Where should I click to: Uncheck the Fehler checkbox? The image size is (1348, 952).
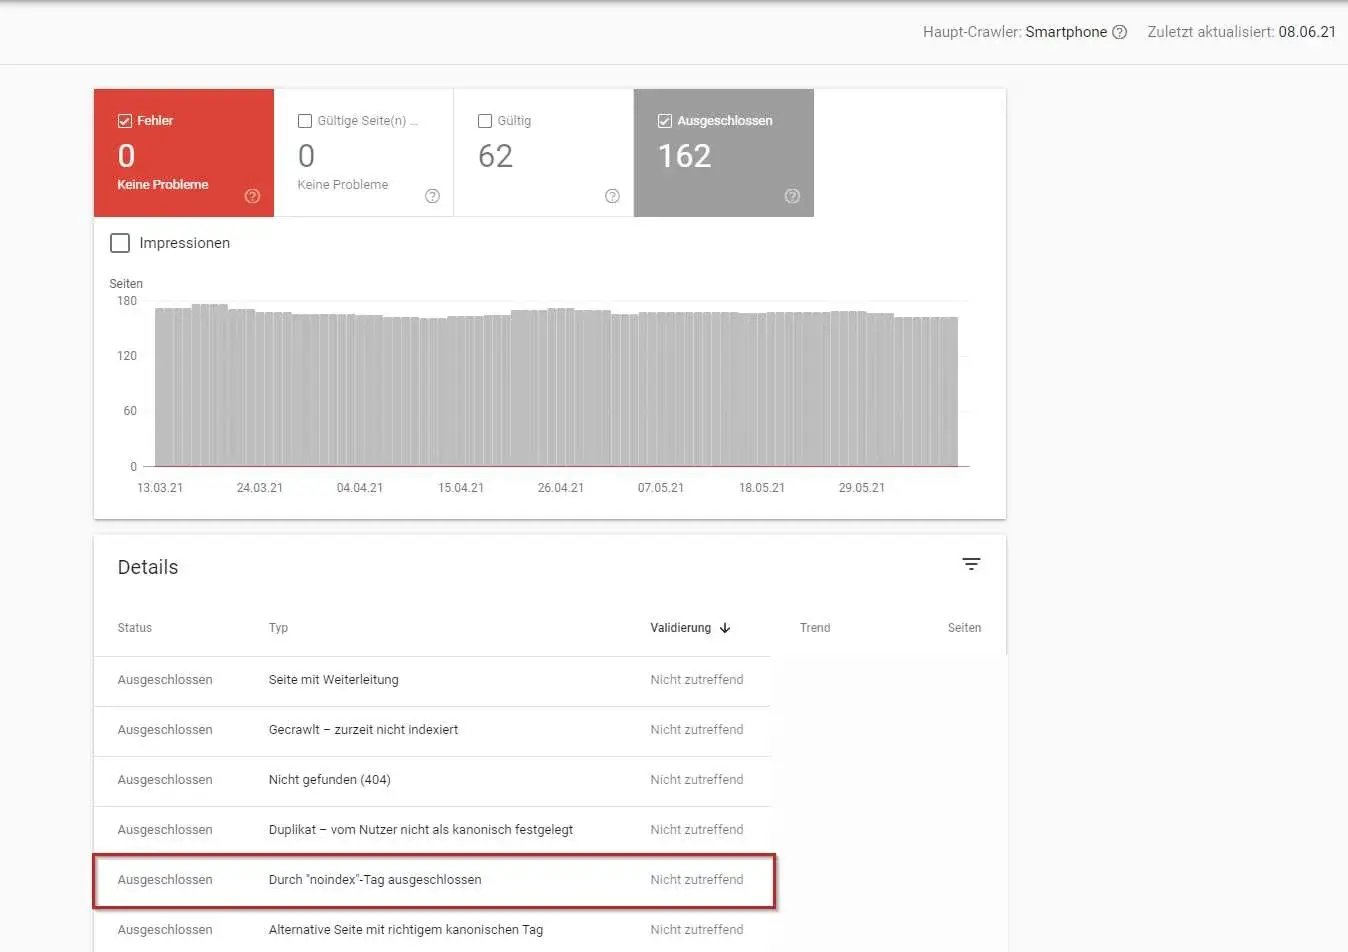(x=125, y=121)
